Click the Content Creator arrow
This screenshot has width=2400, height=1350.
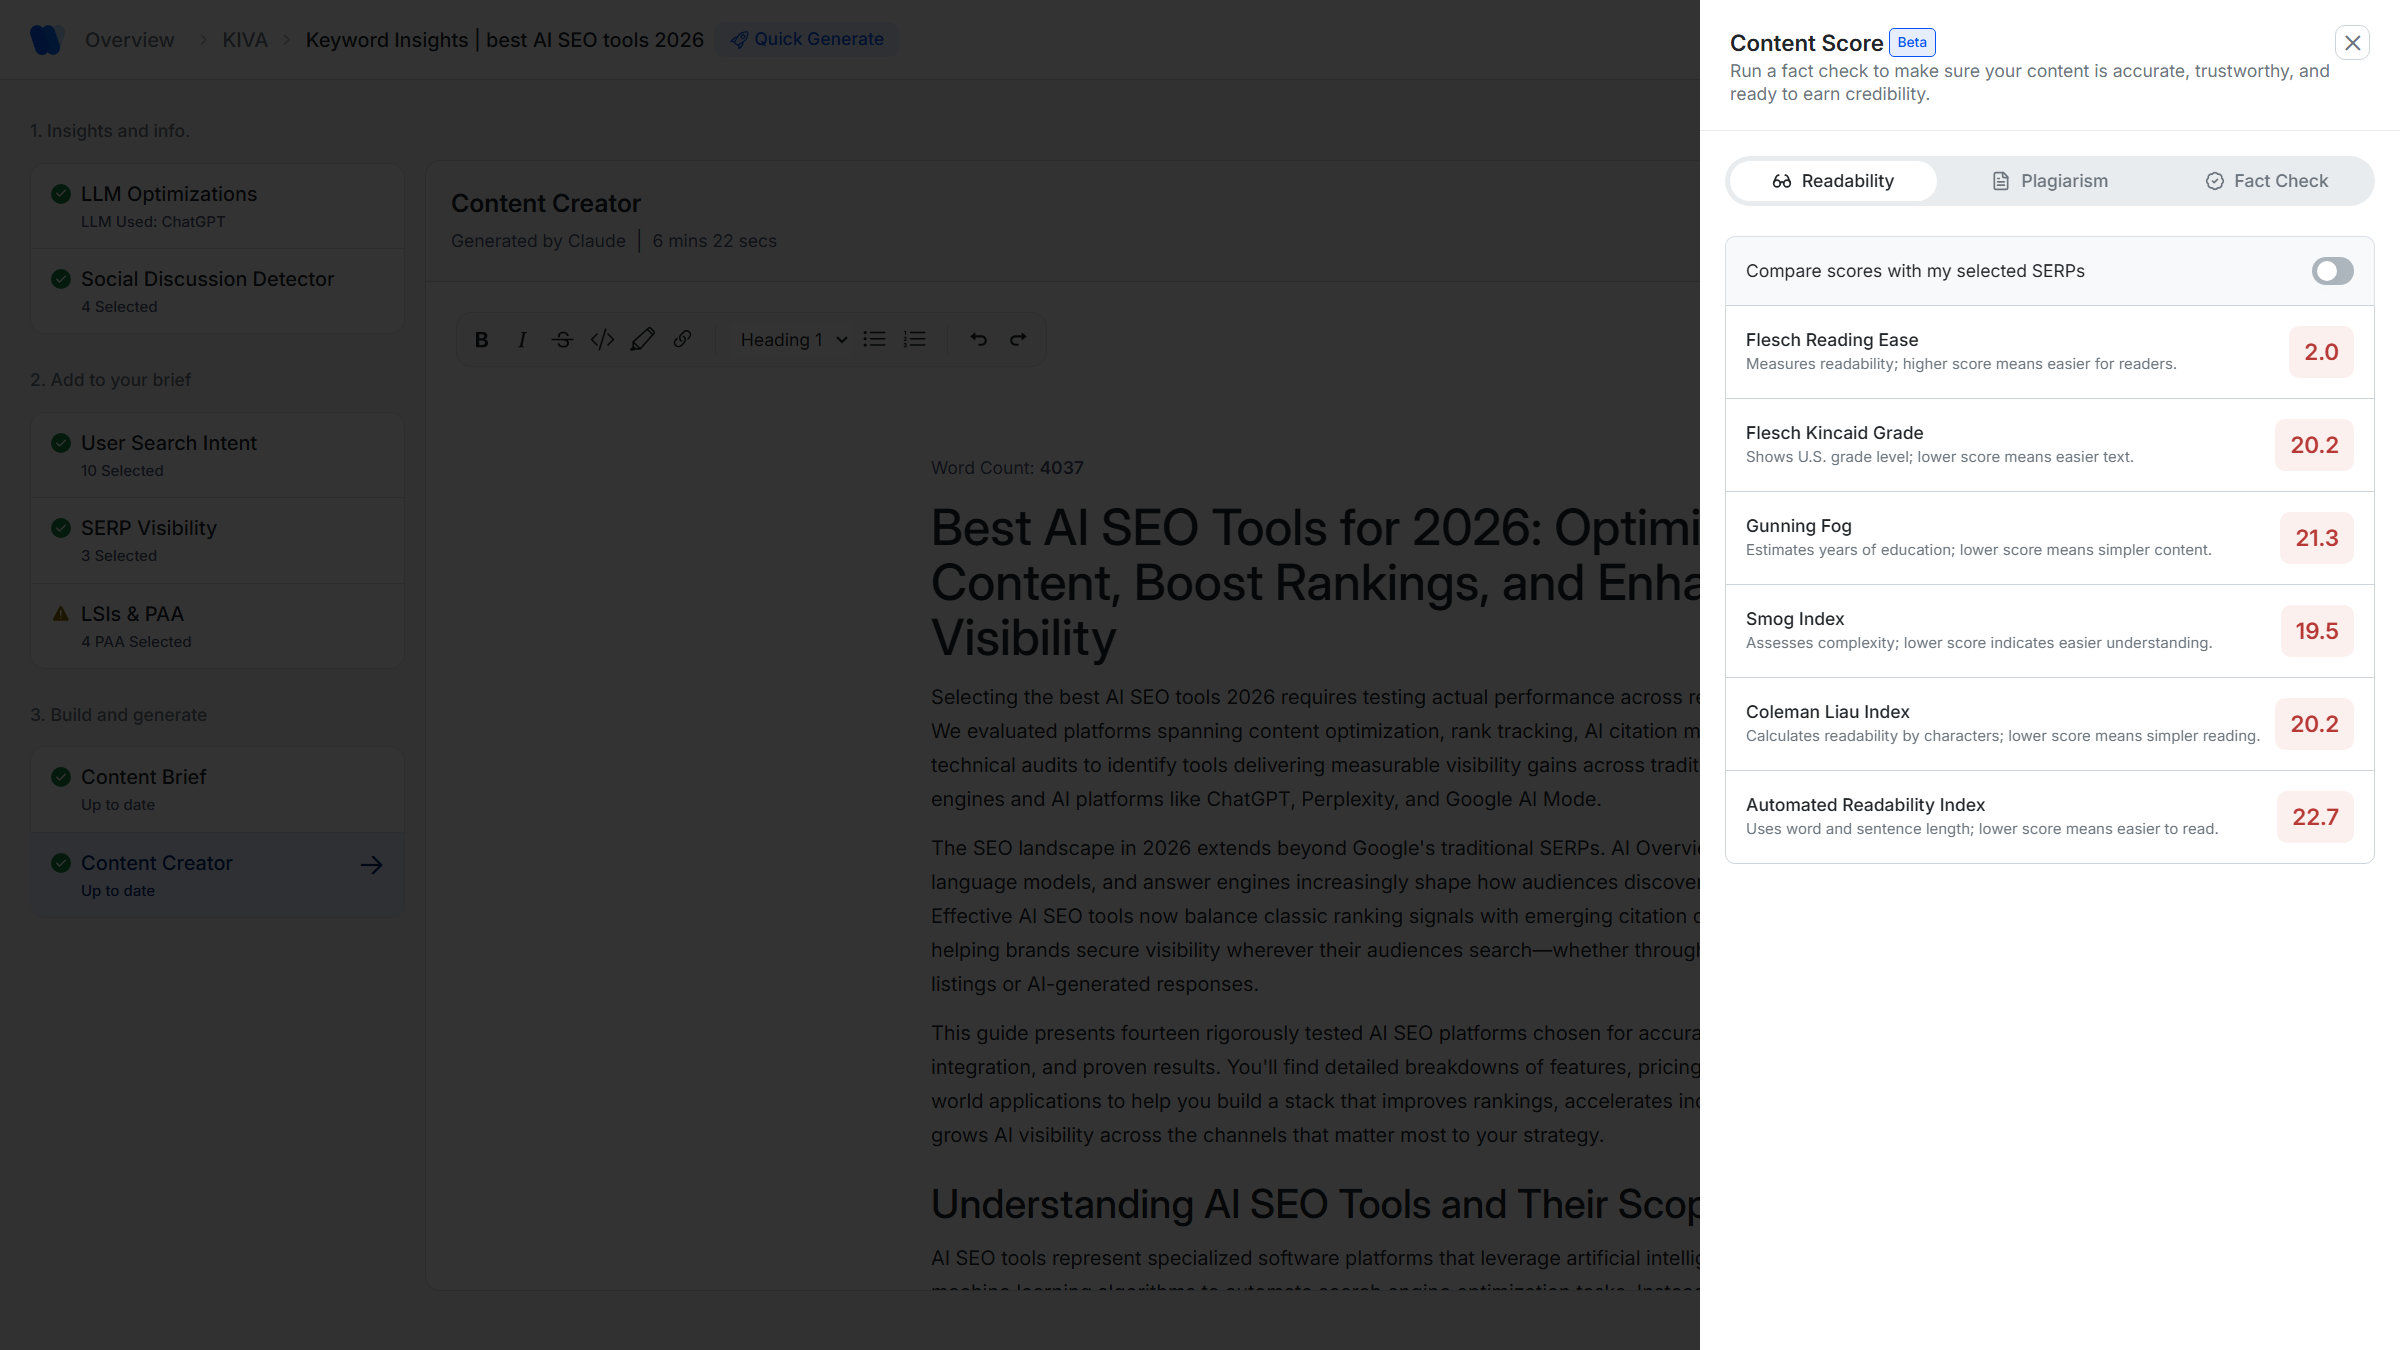371,865
